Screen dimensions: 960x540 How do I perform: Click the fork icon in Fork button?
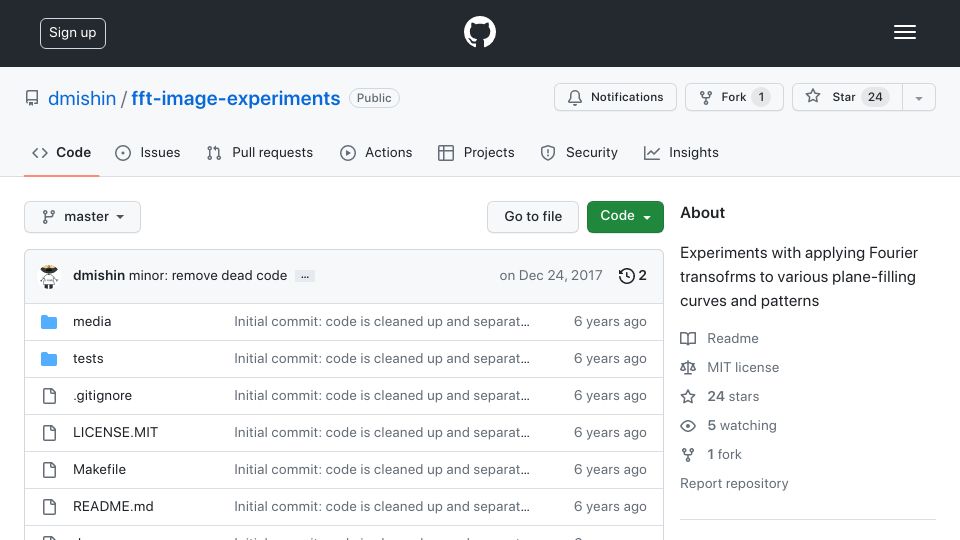pyautogui.click(x=706, y=97)
